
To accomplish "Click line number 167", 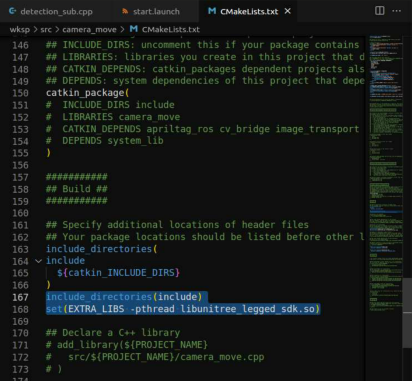I will click(x=20, y=297).
